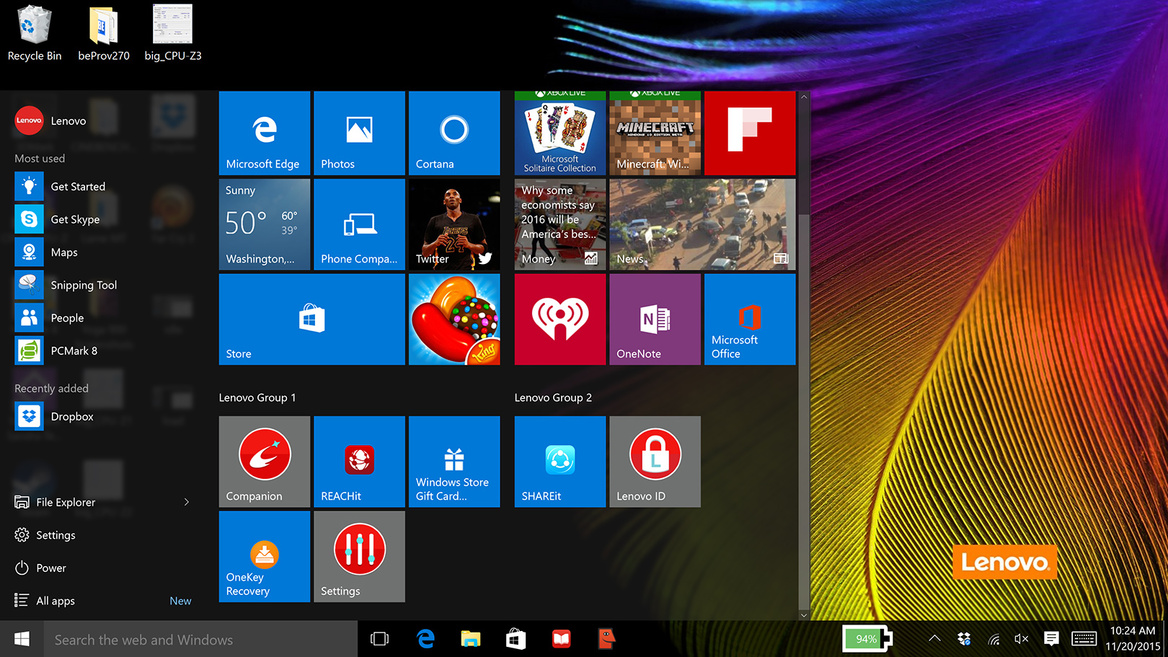The height and width of the screenshot is (657, 1168).
Task: Open the Lenovo Settings tile
Action: (359, 556)
